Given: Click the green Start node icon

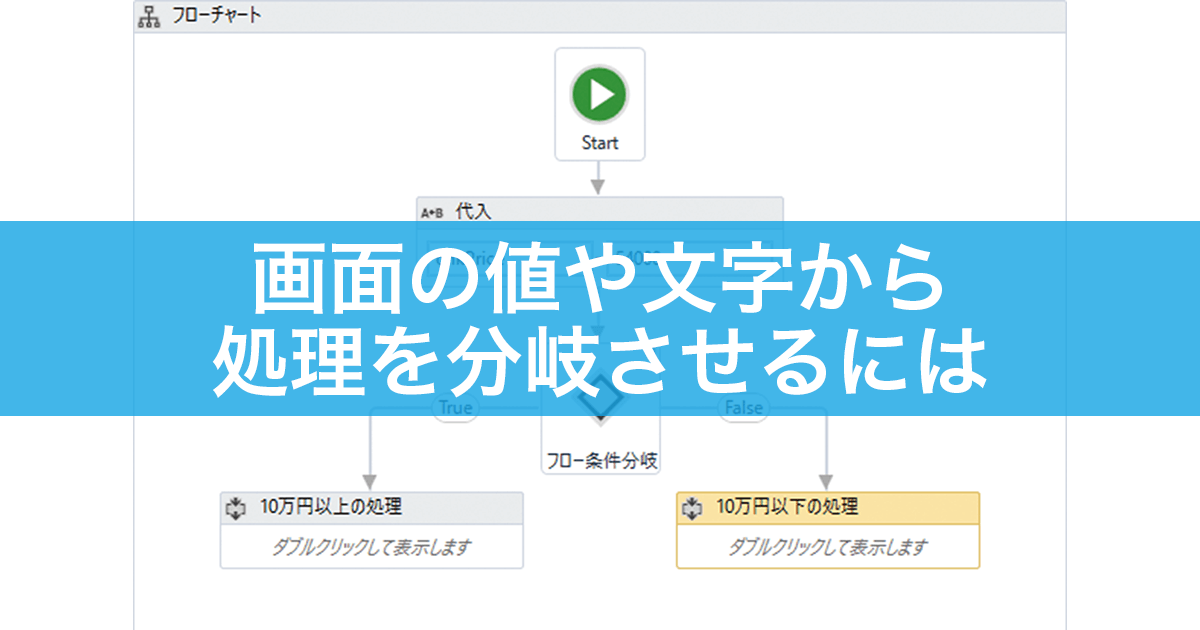Looking at the screenshot, I should pos(600,95).
